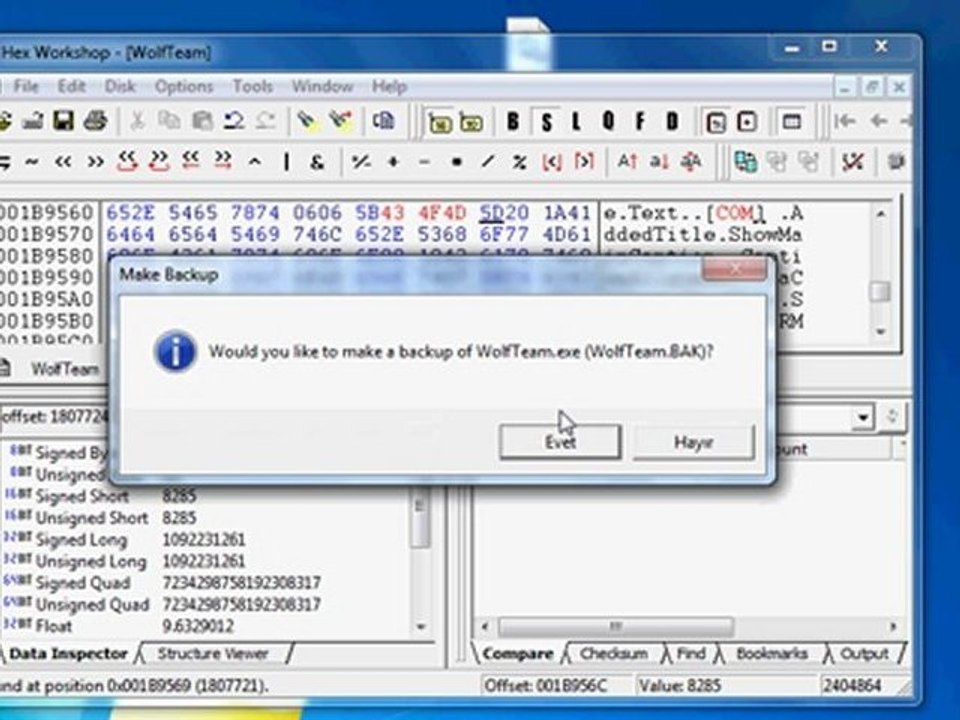Click the add plus operation icon

(x=393, y=162)
